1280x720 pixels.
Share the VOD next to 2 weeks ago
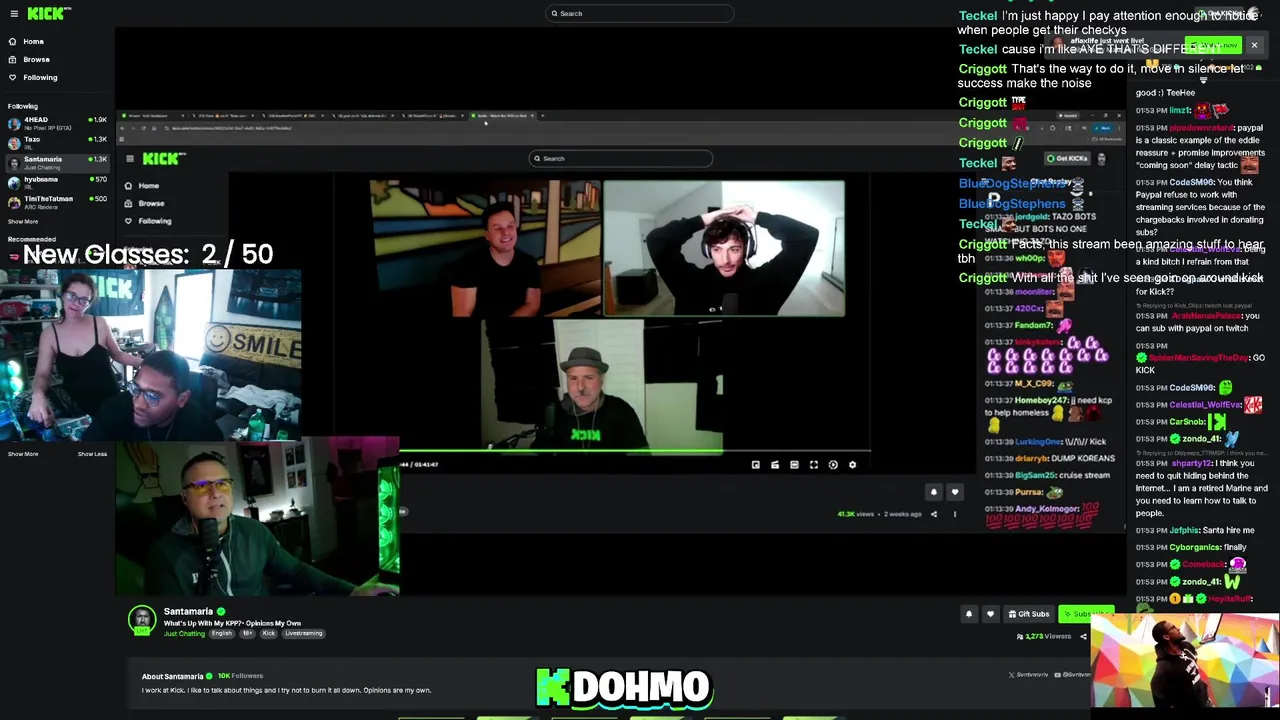point(934,514)
